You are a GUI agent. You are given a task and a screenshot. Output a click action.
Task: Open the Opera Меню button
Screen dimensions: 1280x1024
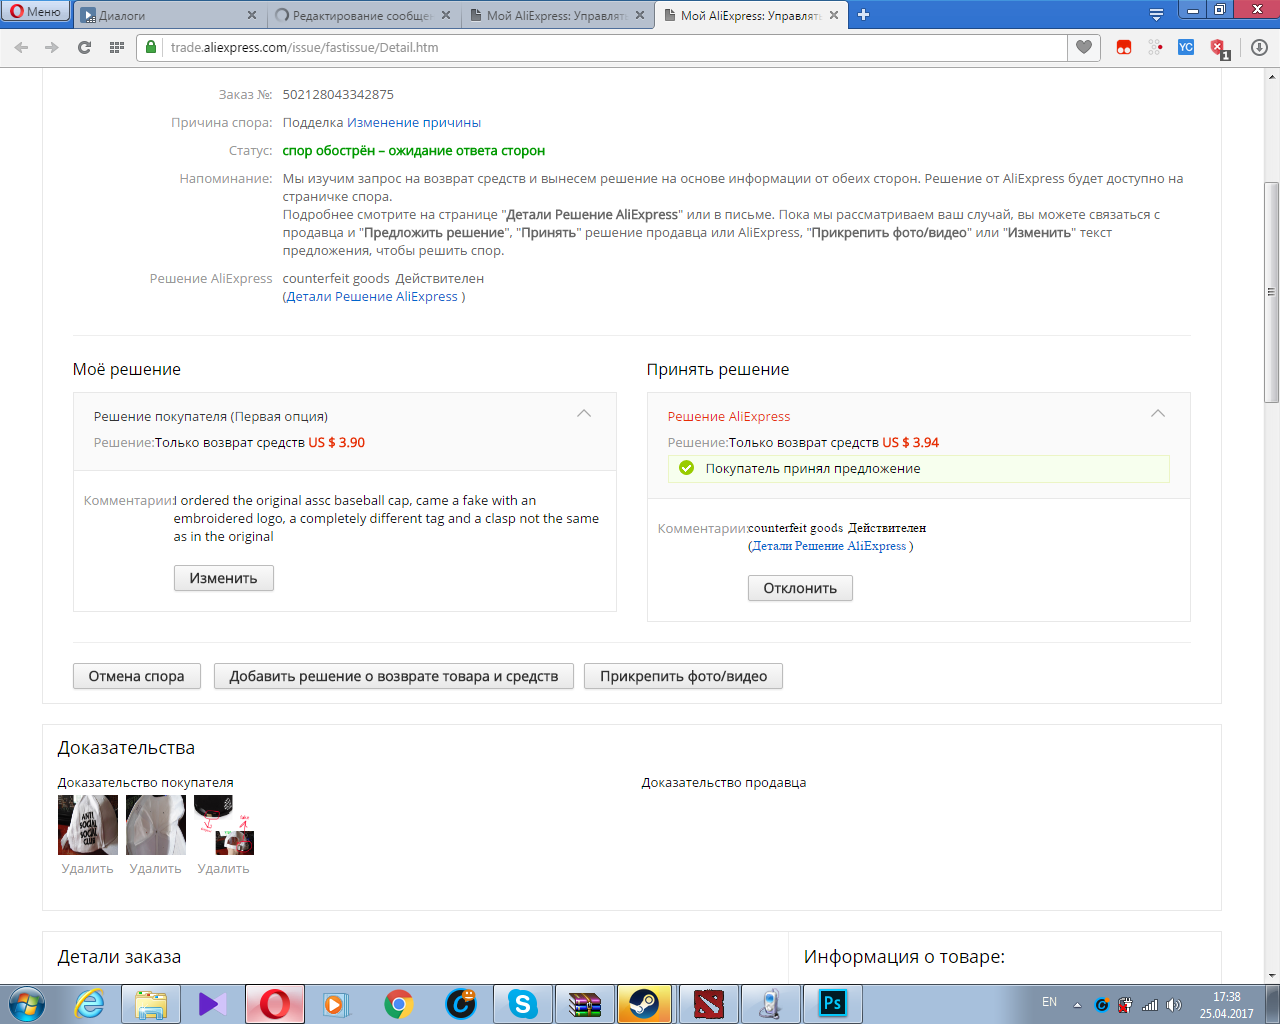point(35,12)
